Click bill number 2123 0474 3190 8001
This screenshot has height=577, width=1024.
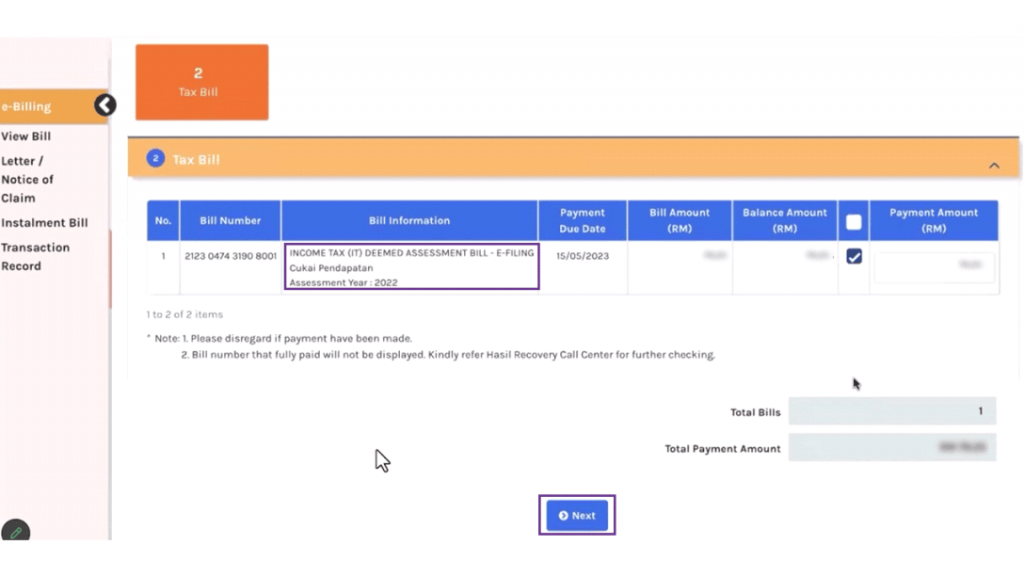231,256
